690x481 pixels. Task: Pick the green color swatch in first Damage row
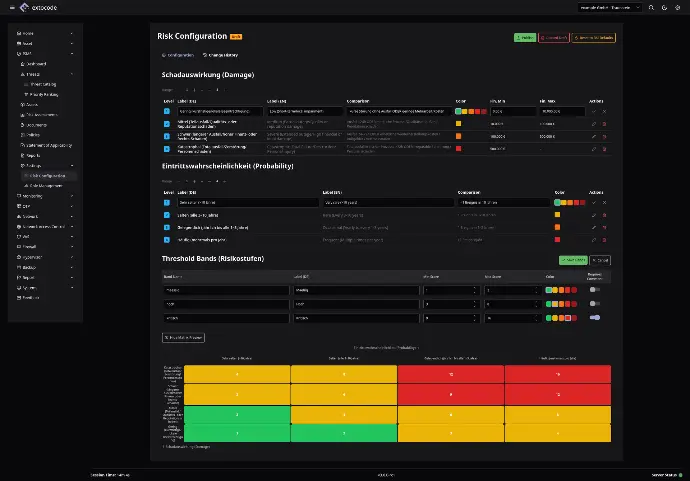[x=458, y=111]
